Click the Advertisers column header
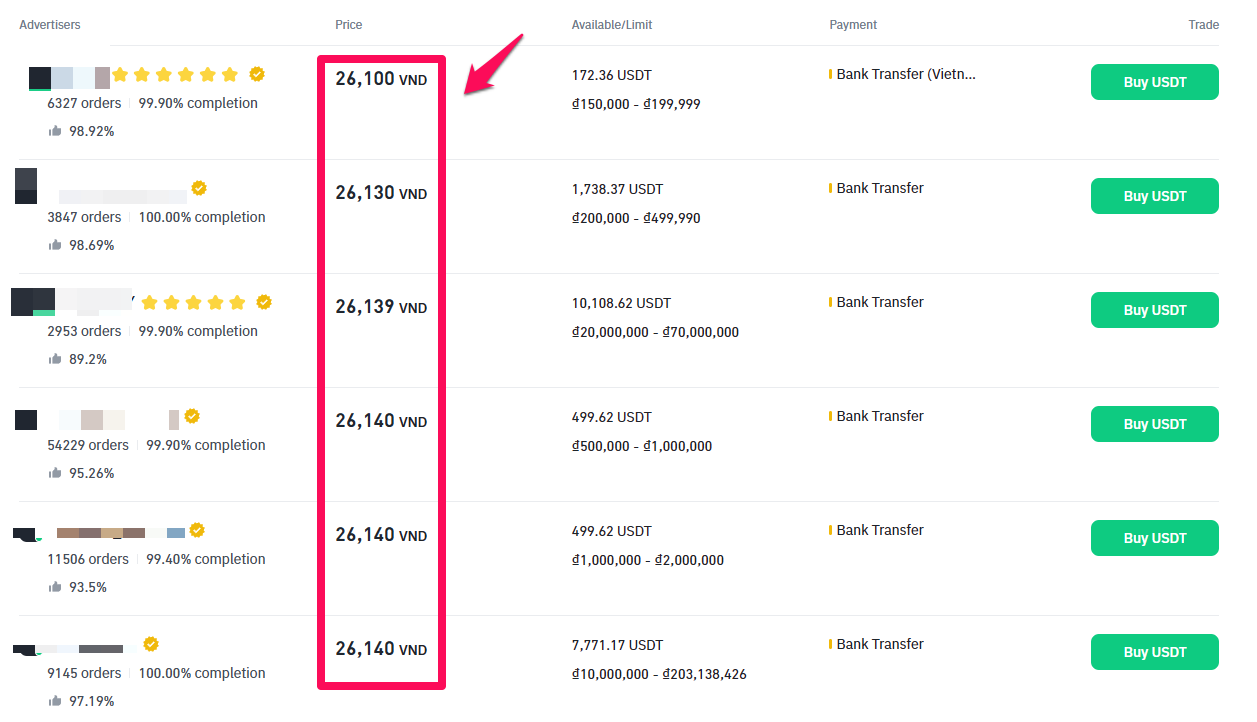This screenshot has height=722, width=1257. (50, 25)
